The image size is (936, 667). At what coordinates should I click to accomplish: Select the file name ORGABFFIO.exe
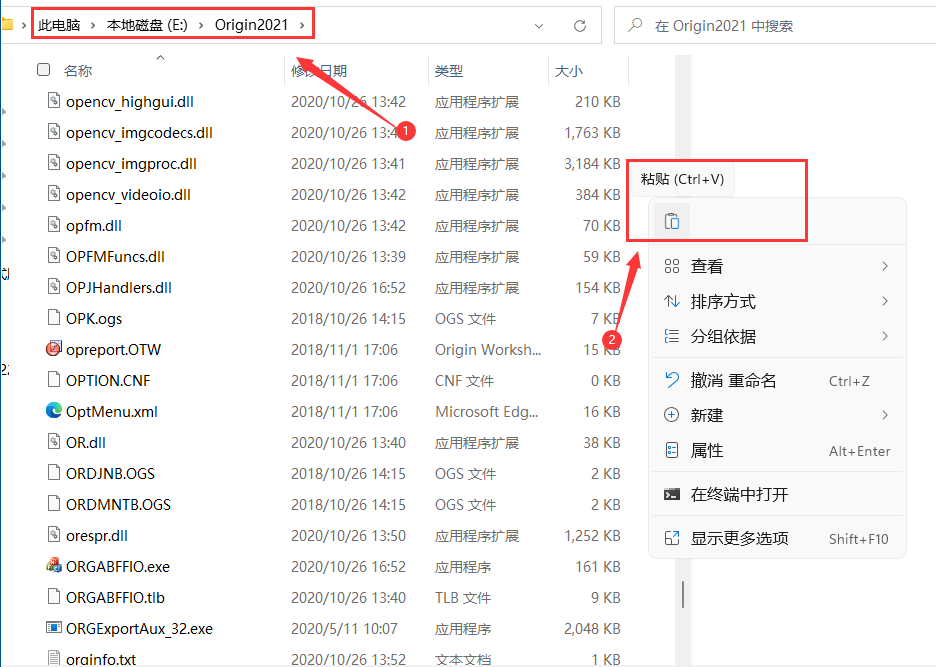[x=118, y=567]
